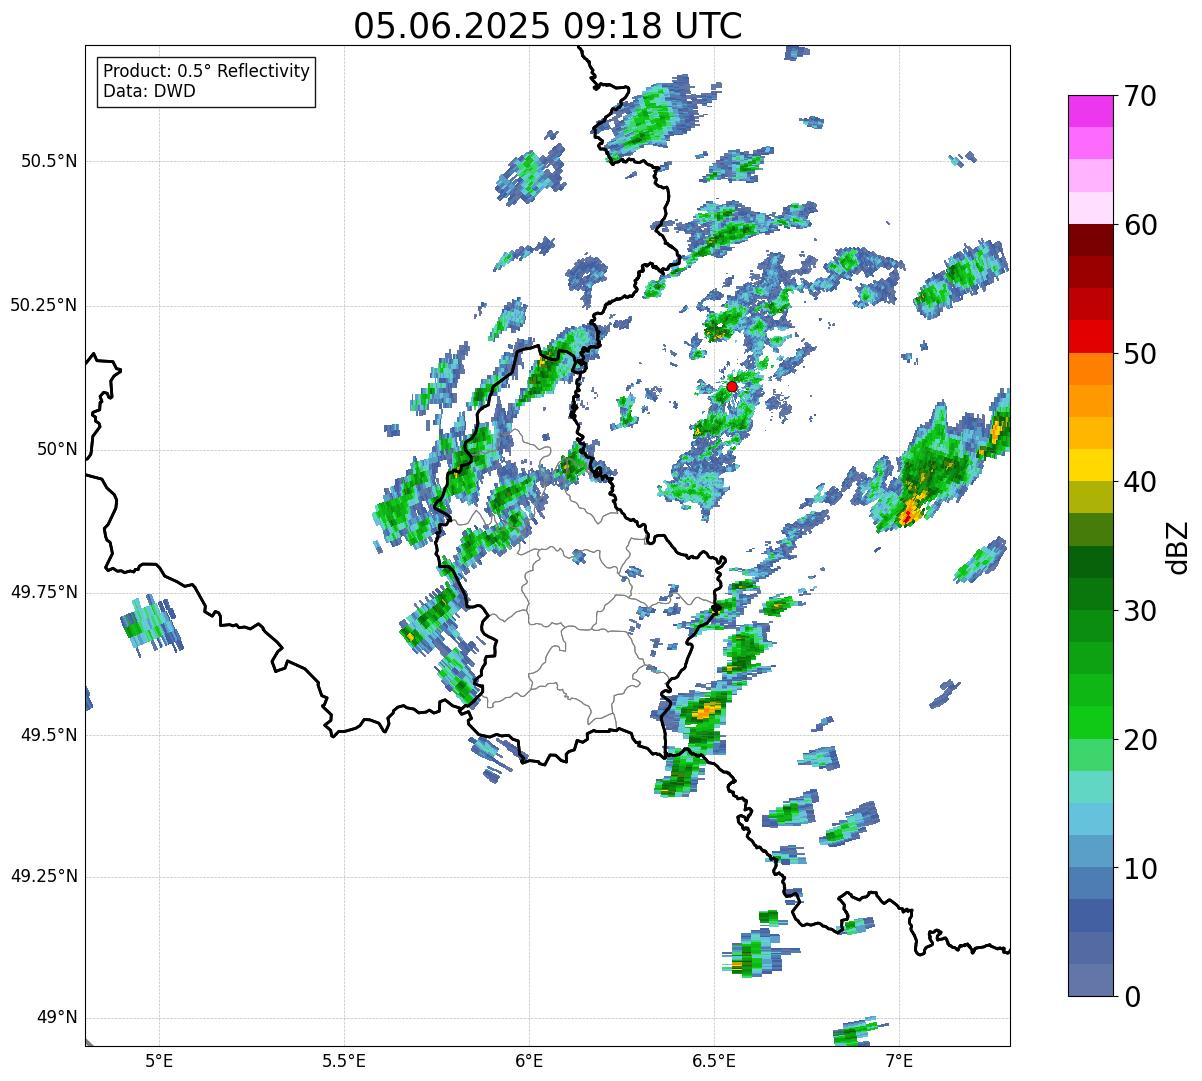This screenshot has width=1202, height=1081.
Task: Click the Data: DWD label
Action: [150, 91]
